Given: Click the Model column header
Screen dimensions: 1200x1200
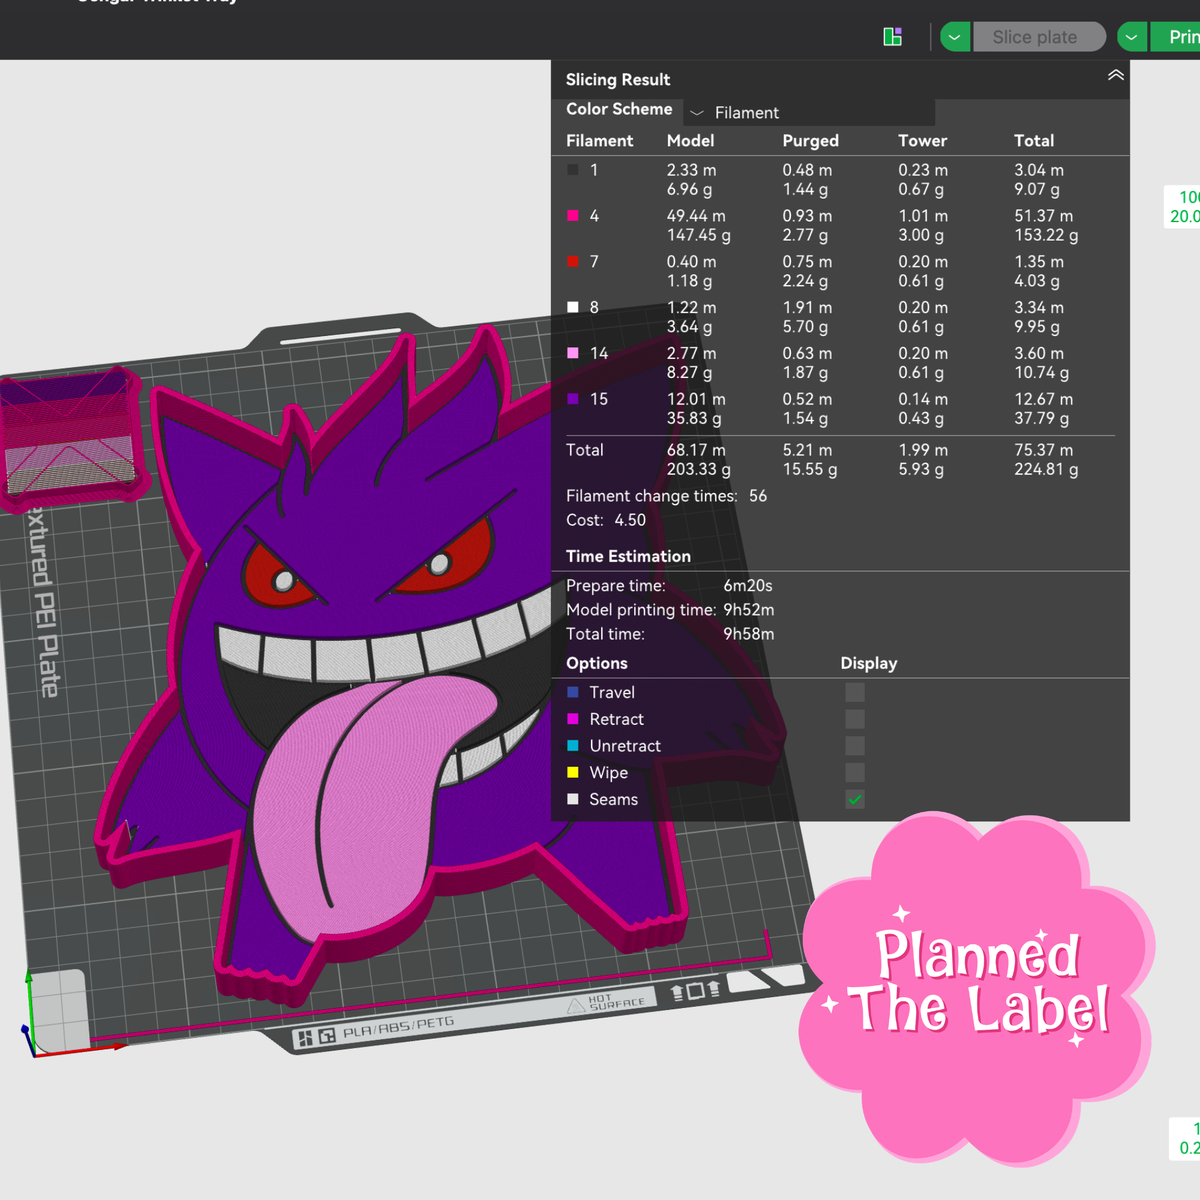Looking at the screenshot, I should 691,141.
